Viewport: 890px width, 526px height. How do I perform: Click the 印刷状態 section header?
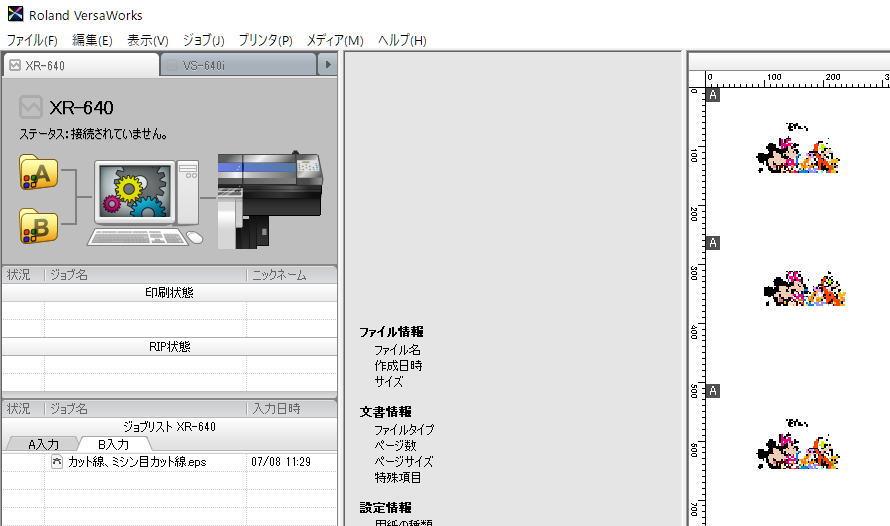[x=169, y=292]
